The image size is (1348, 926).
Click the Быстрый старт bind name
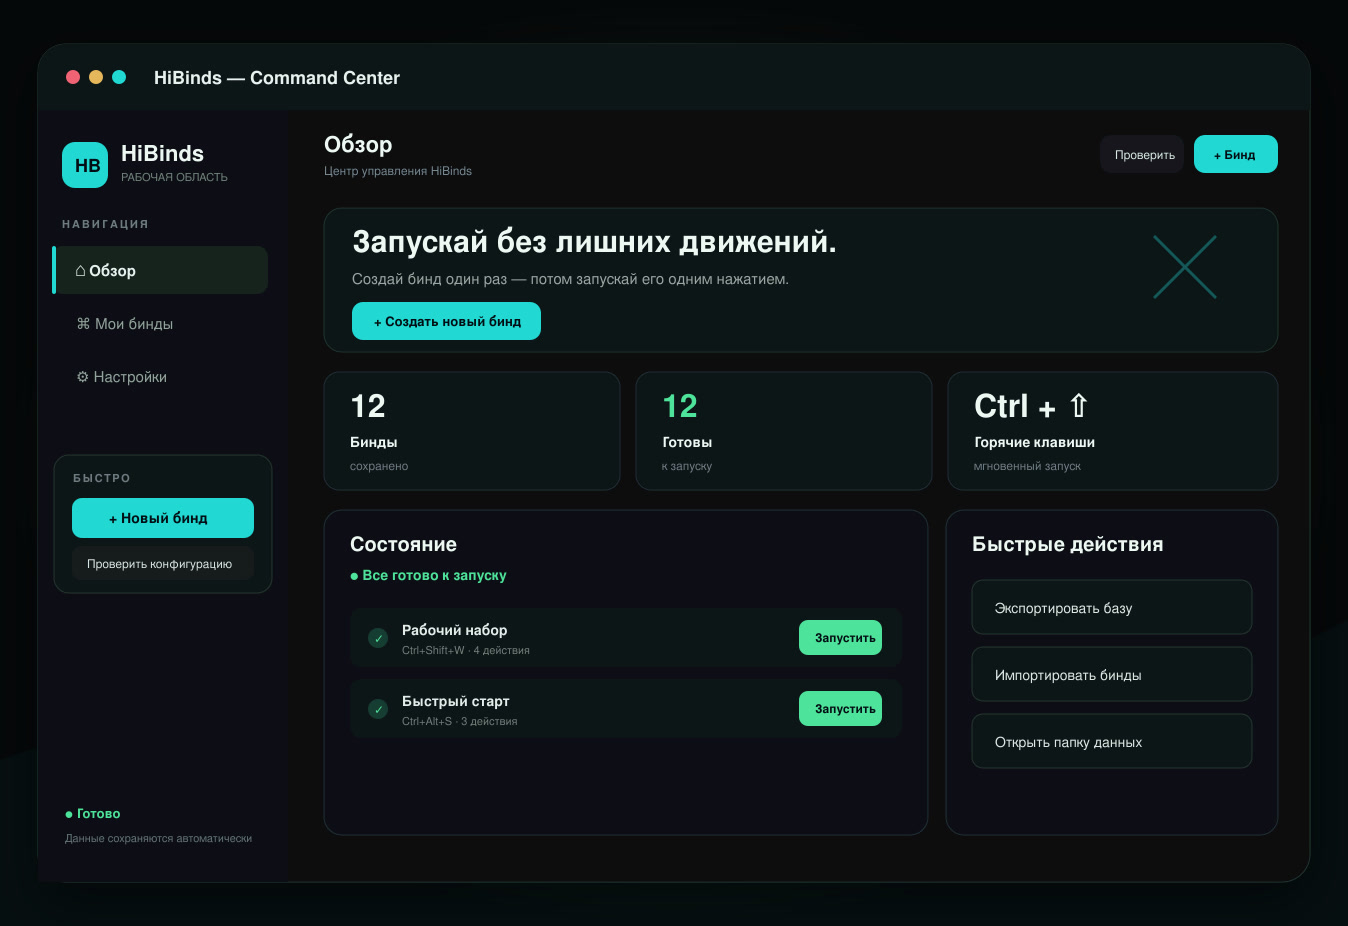pos(456,701)
